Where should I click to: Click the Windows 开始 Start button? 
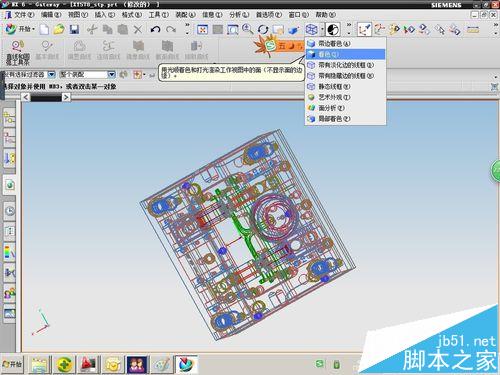point(12,364)
